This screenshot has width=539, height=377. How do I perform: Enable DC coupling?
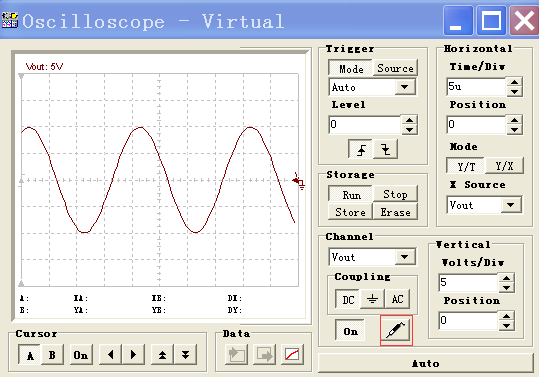click(348, 299)
